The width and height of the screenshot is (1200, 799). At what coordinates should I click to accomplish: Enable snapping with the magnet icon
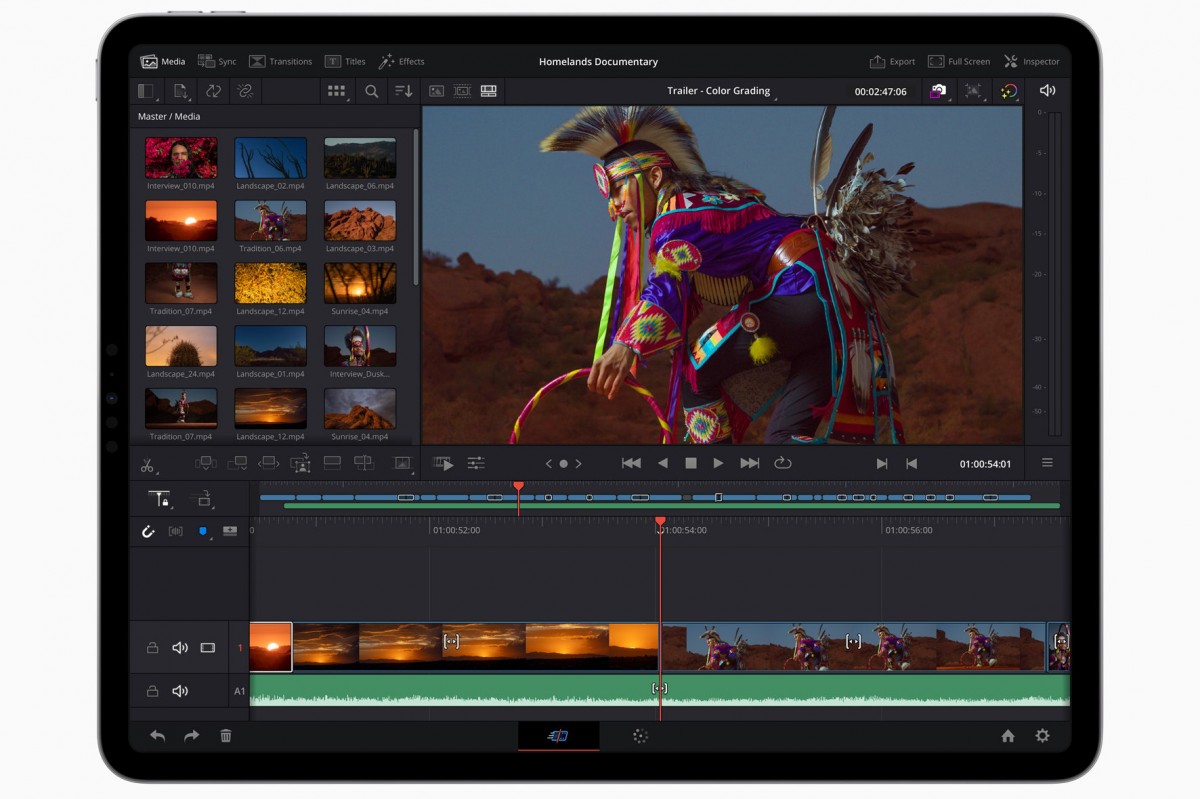[x=147, y=532]
